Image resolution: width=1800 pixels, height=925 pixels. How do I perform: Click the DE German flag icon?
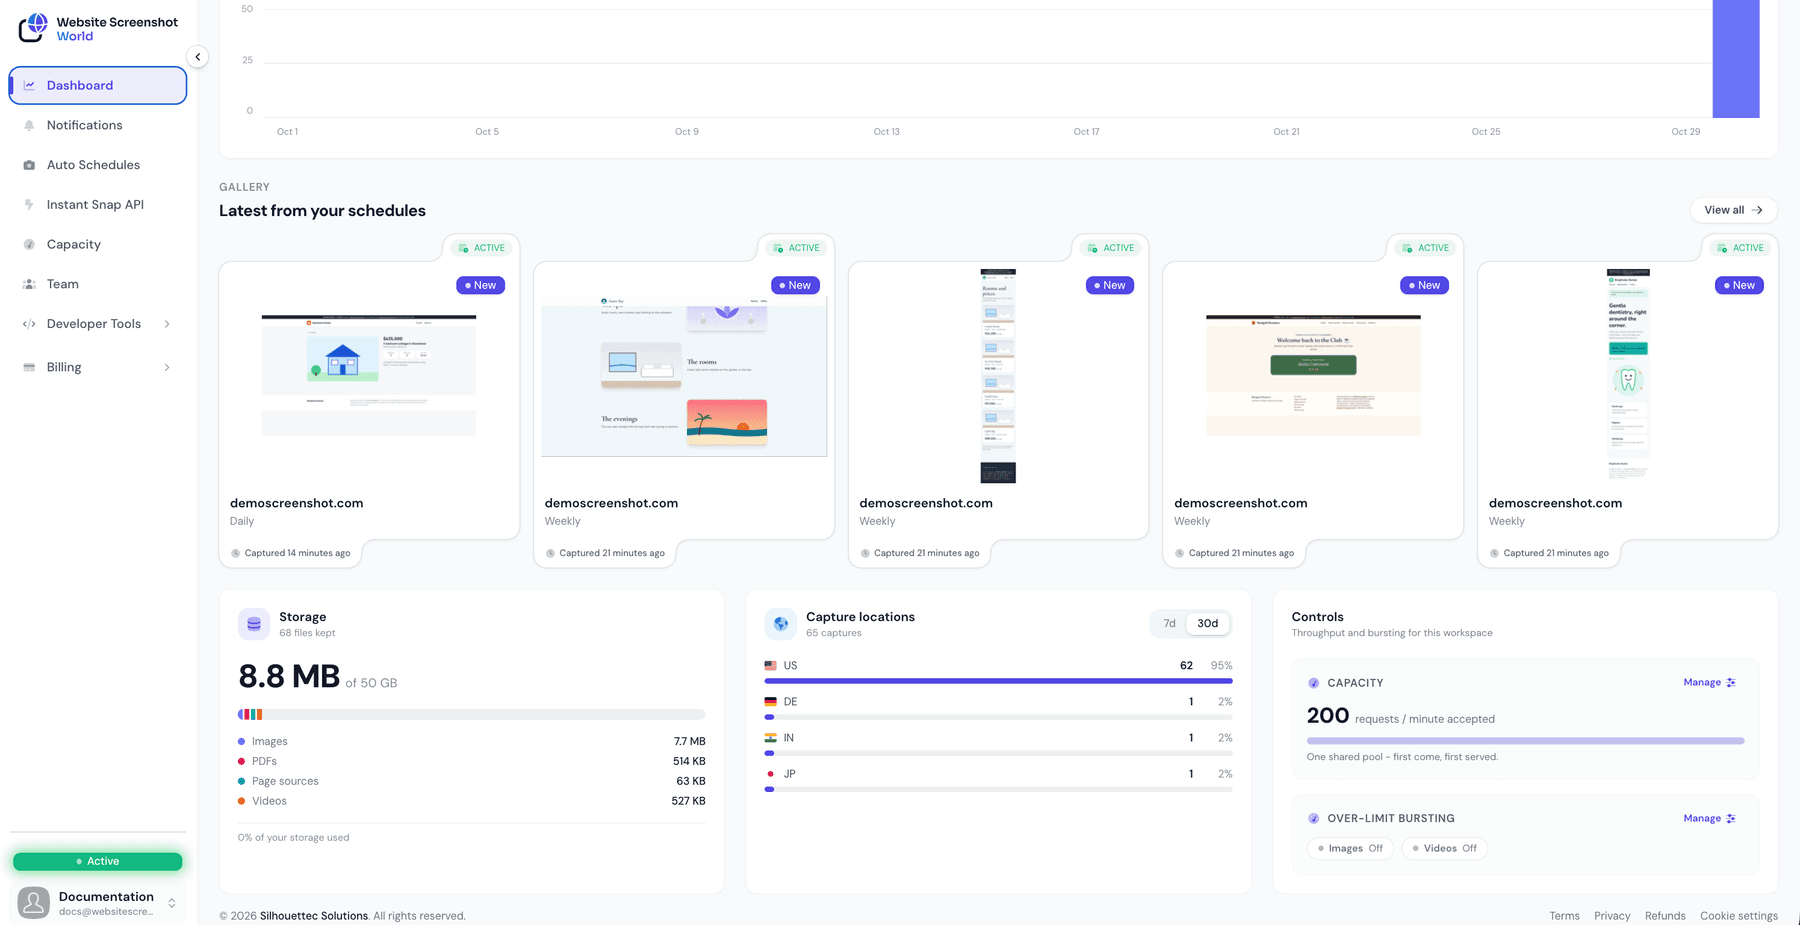pos(770,702)
